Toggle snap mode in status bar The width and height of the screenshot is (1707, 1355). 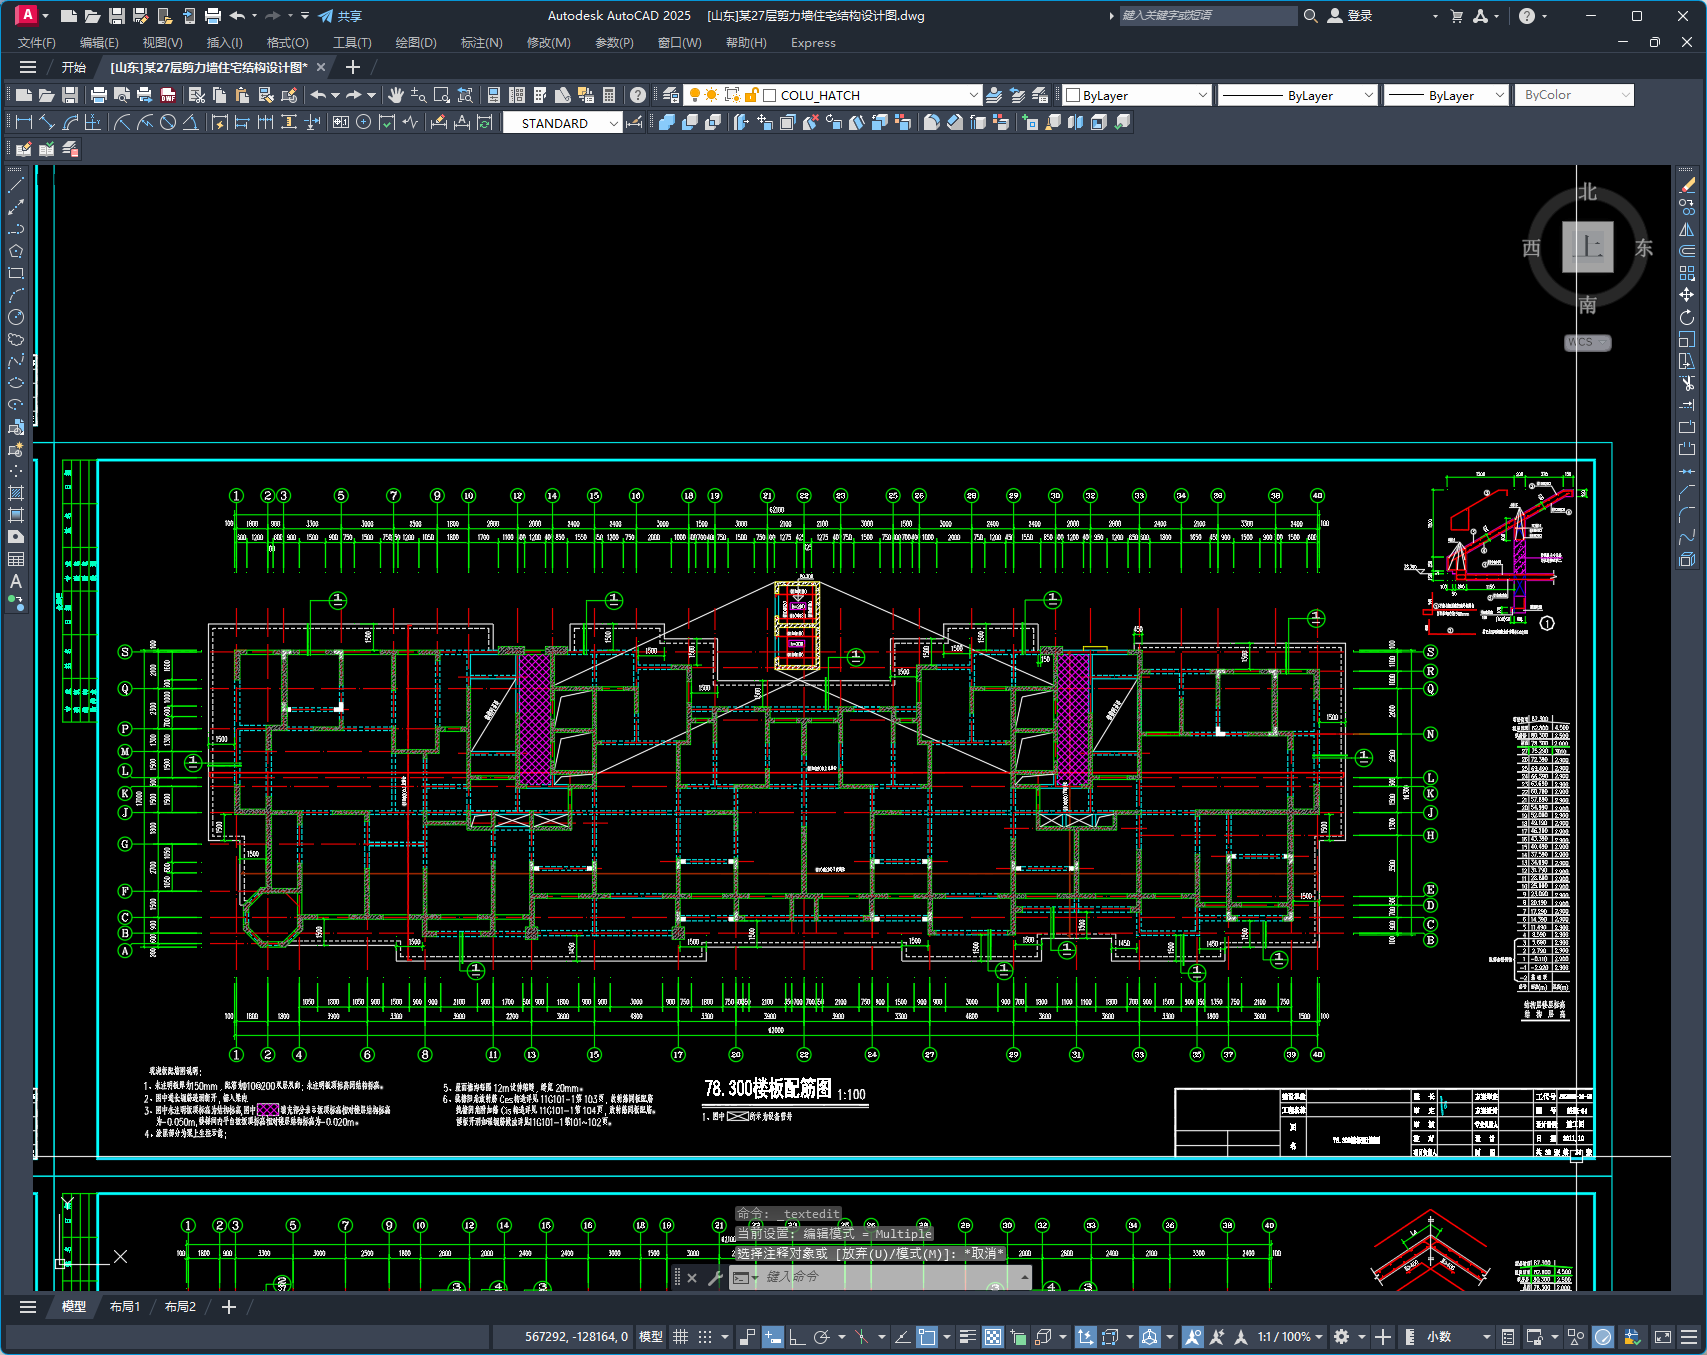pos(705,1337)
